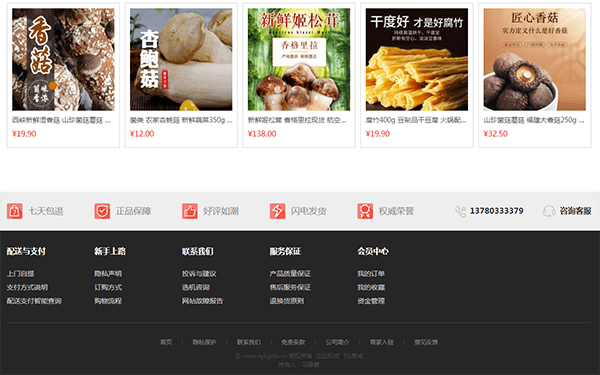
Task: Open the 杏鲍菇 product image
Action: click(x=181, y=60)
